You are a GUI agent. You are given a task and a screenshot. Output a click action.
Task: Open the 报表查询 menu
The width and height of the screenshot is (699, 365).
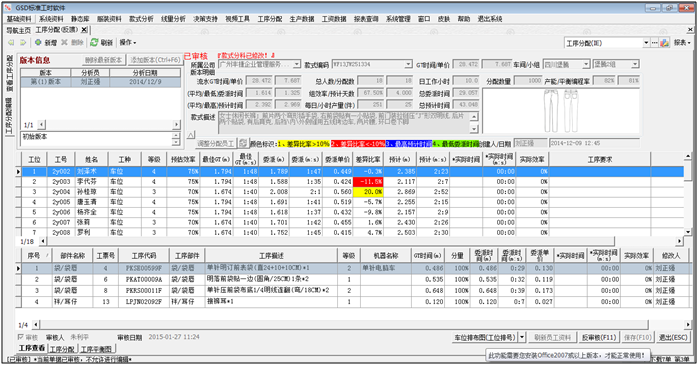[x=366, y=19]
